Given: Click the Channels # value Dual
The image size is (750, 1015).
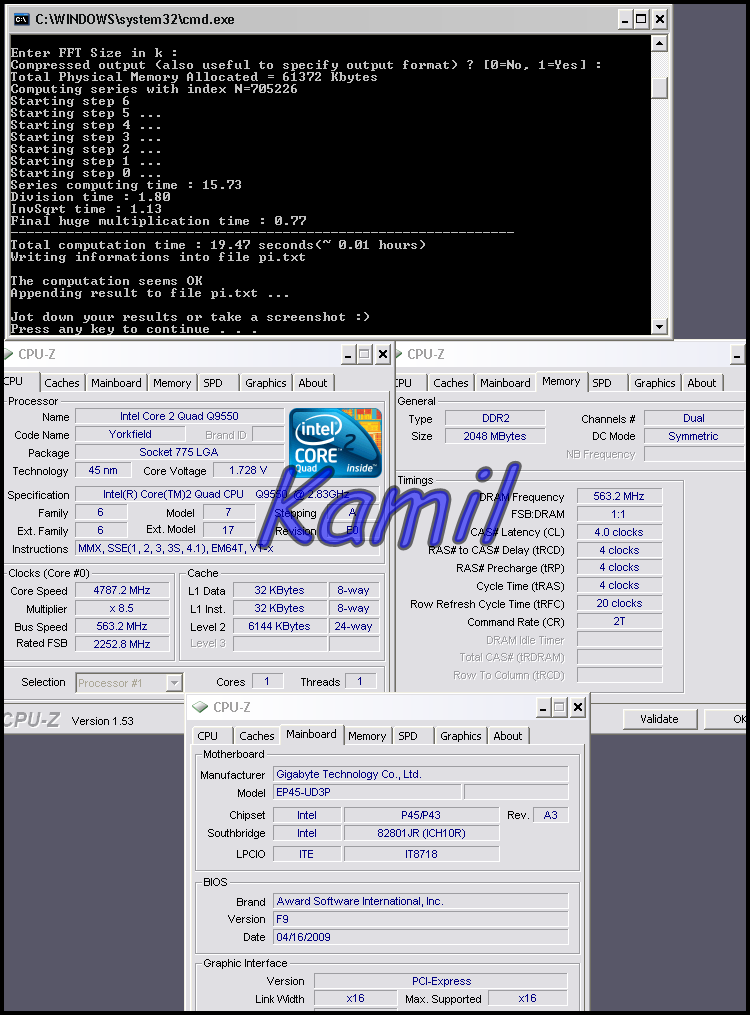Looking at the screenshot, I should click(694, 418).
